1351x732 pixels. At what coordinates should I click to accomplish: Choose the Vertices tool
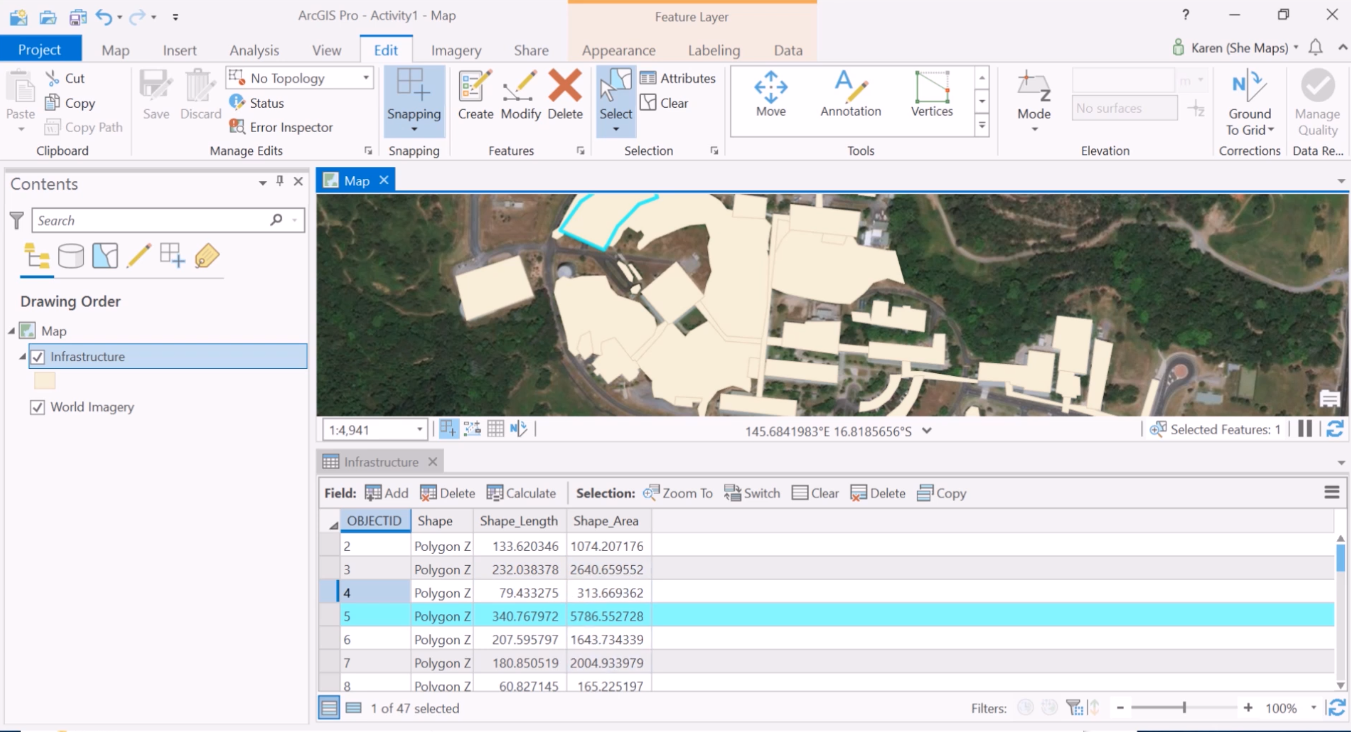(932, 95)
